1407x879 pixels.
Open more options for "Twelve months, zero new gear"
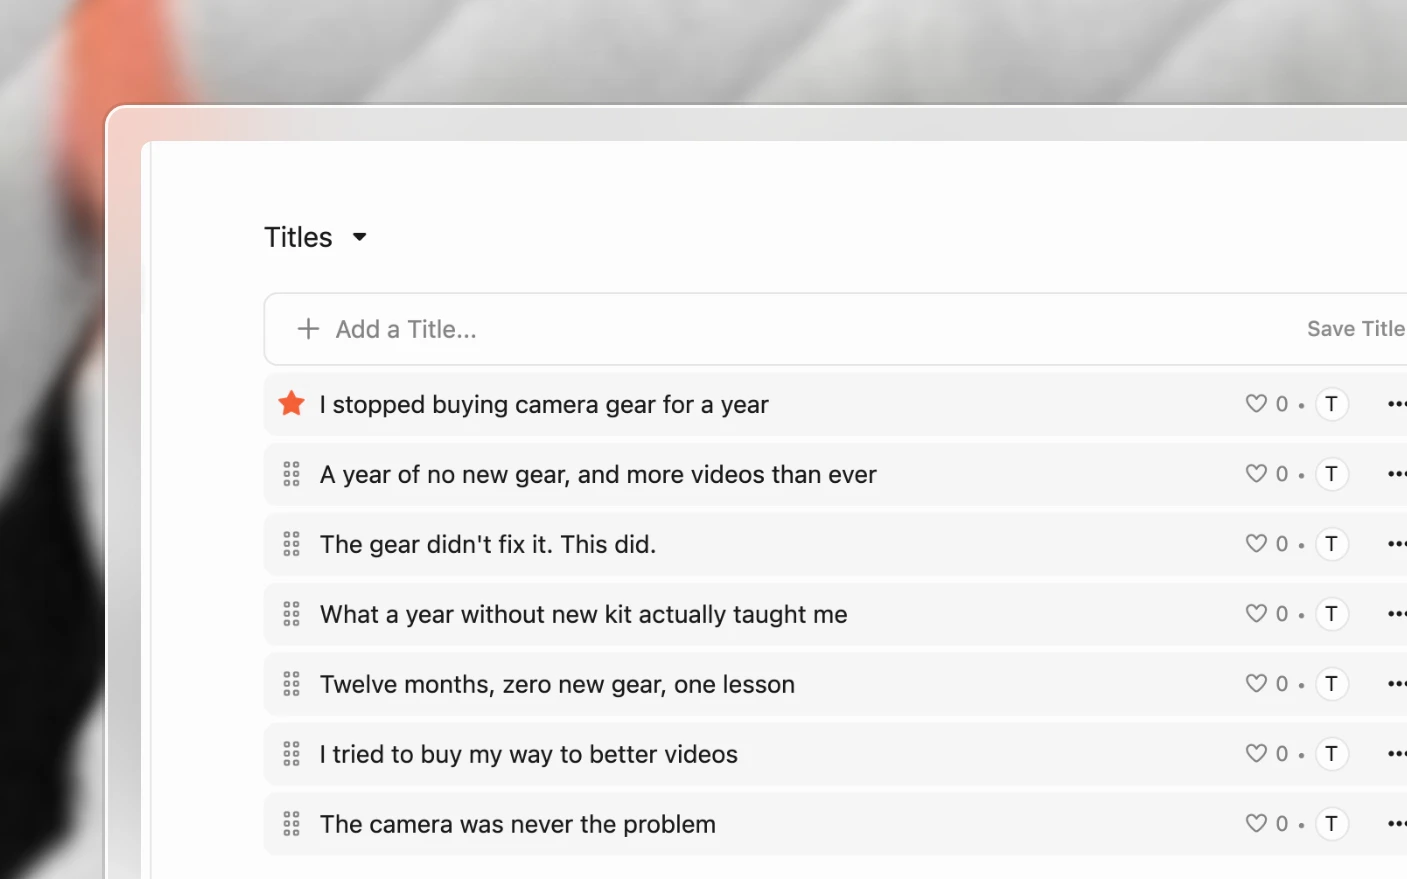1397,684
